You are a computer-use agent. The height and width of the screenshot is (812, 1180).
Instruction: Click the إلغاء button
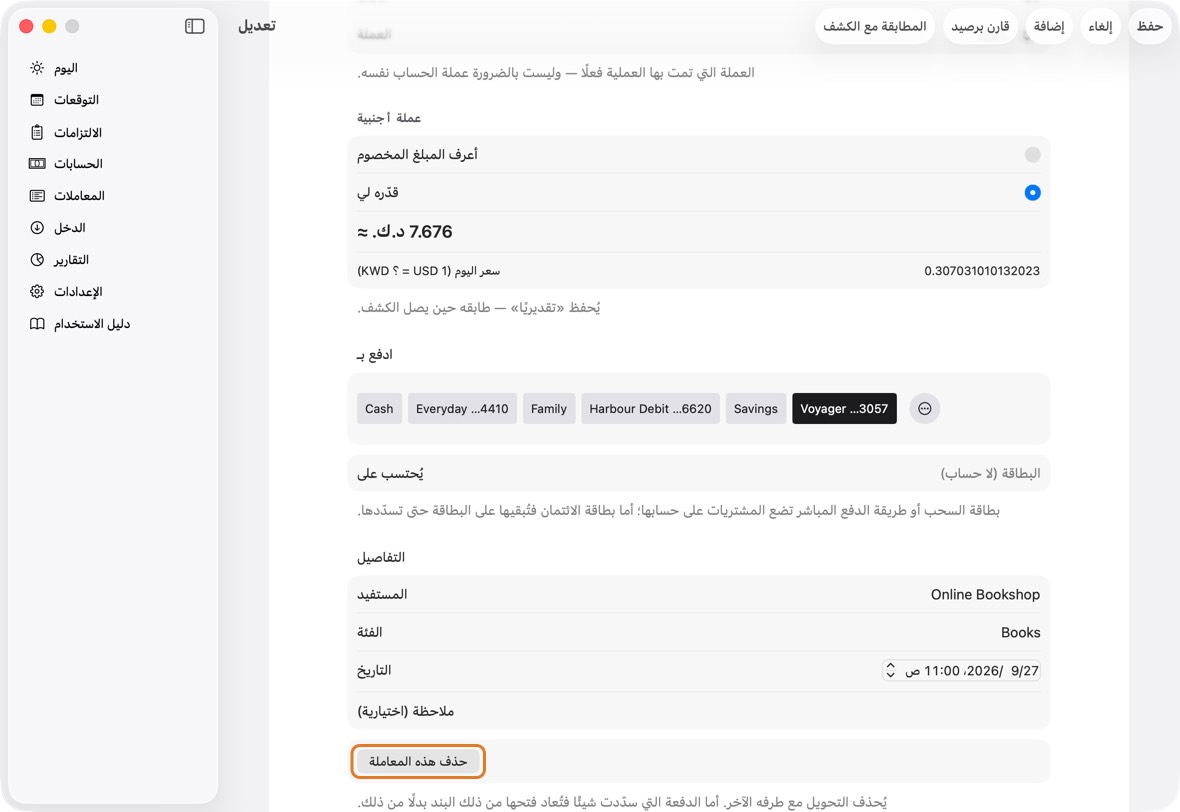pos(1100,26)
